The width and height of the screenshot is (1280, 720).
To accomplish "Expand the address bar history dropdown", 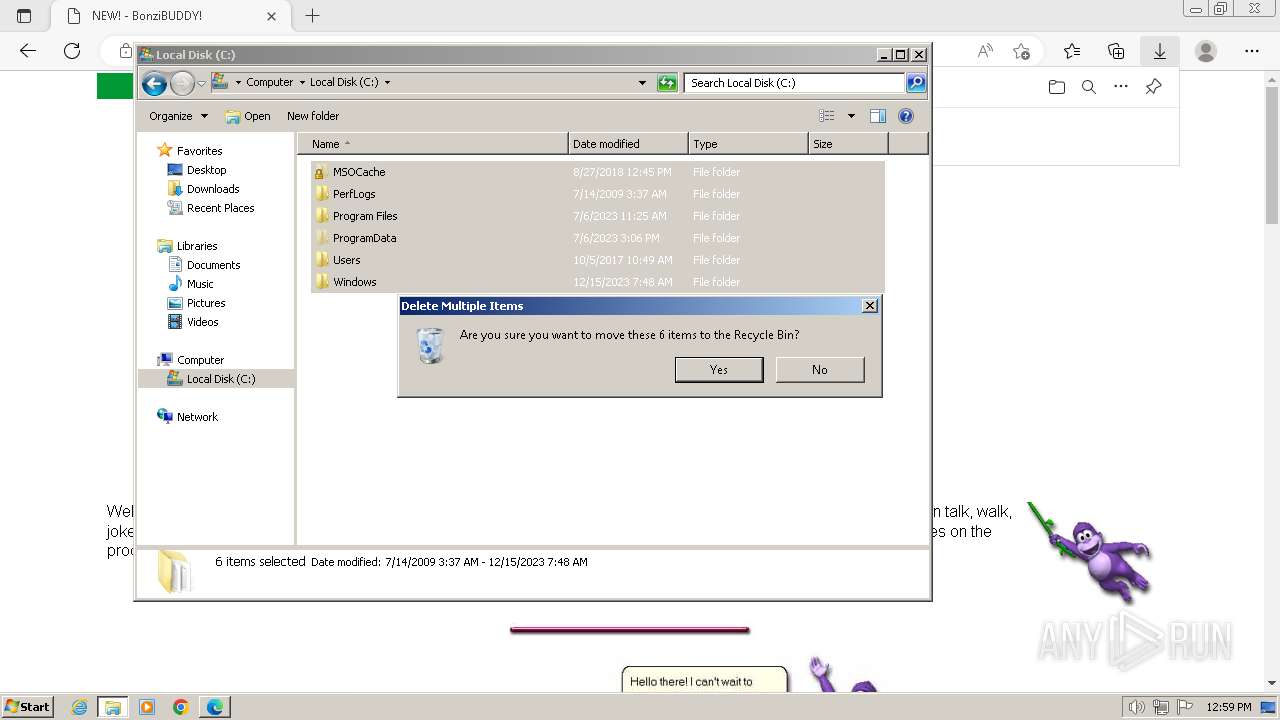I will pos(642,83).
